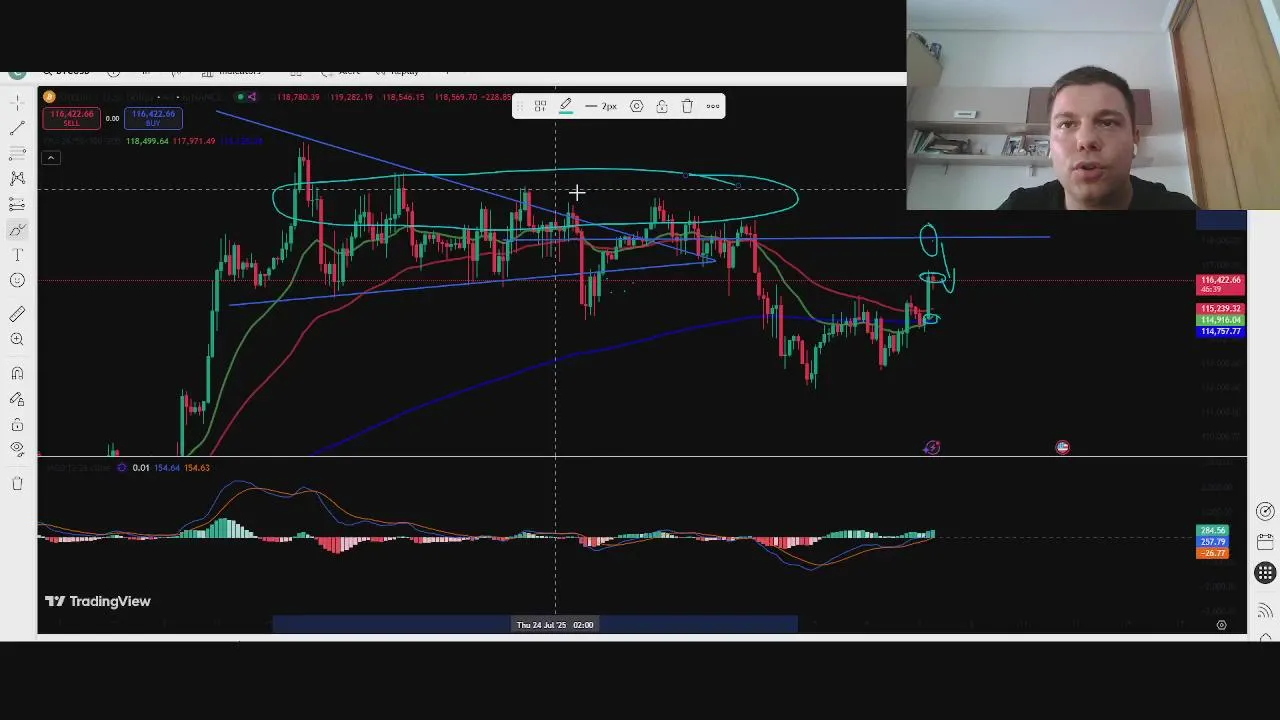This screenshot has width=1280, height=720.
Task: Click the 257.79 MACD axis label
Action: [x=1212, y=542]
